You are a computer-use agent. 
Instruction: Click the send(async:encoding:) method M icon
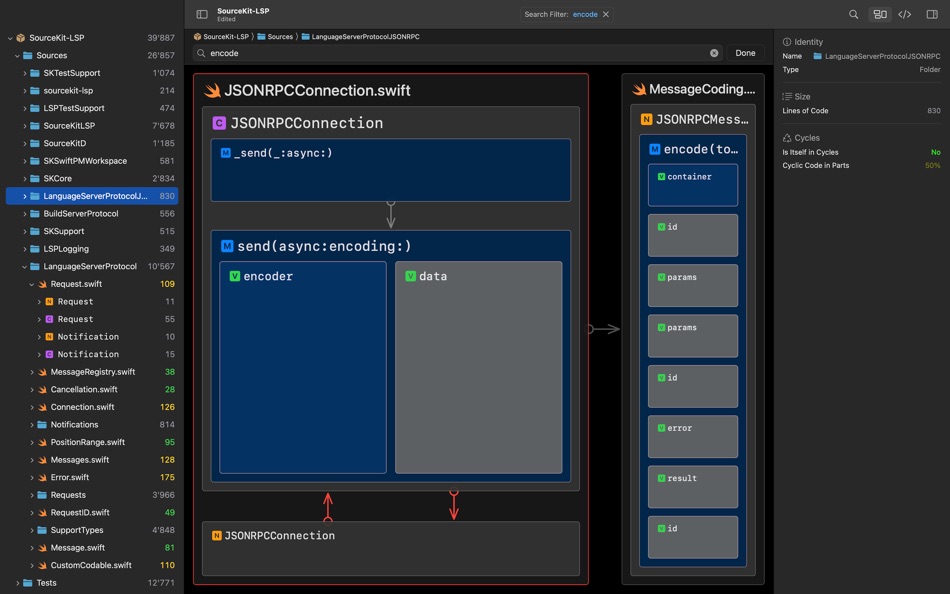[x=227, y=246]
